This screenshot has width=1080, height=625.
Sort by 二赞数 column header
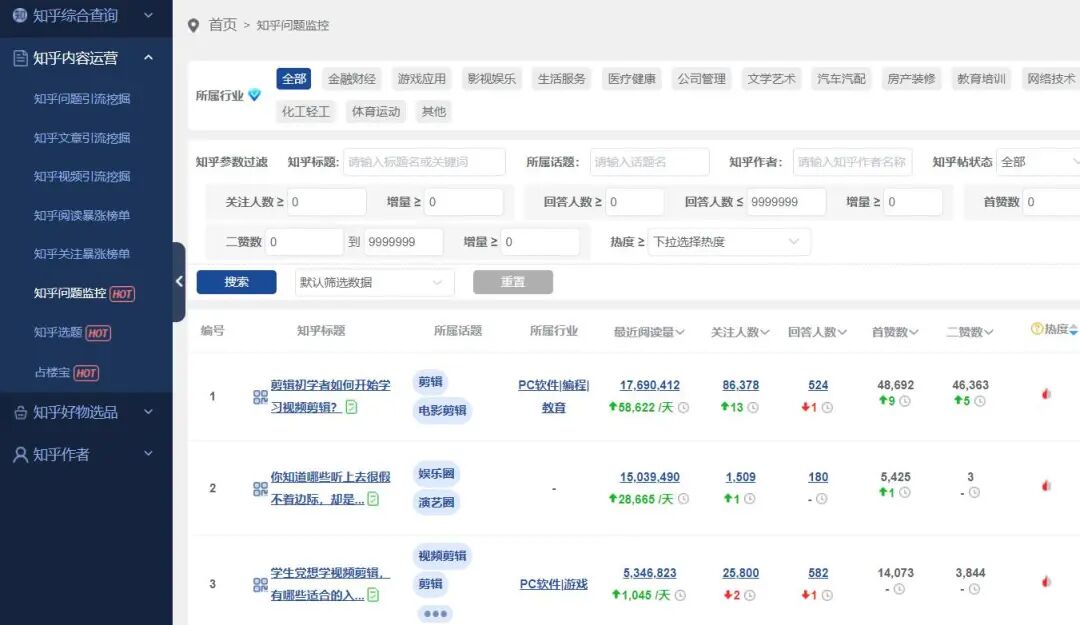tap(970, 332)
